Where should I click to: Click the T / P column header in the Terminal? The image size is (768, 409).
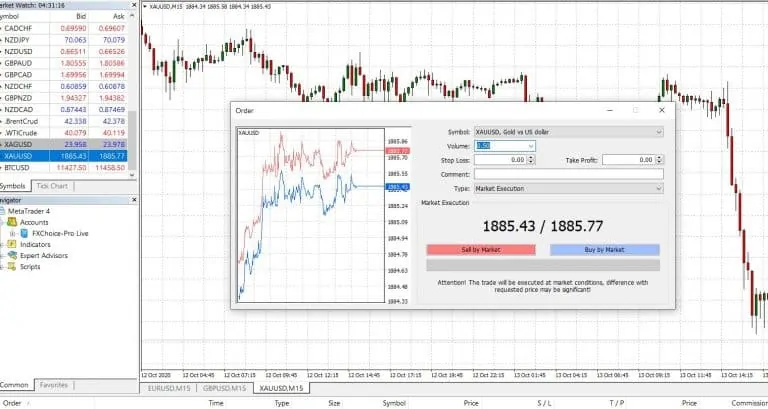tap(617, 403)
